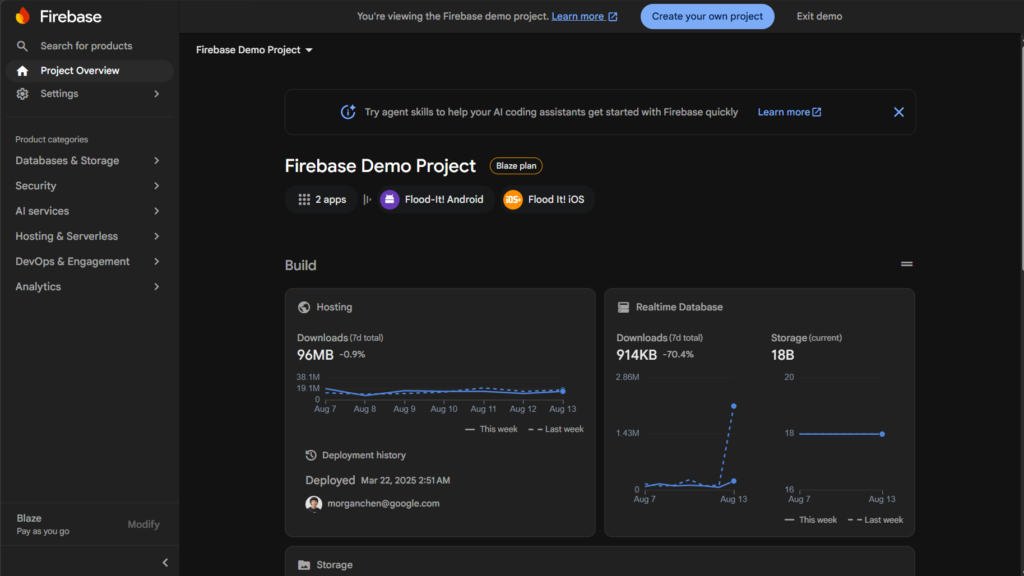This screenshot has height=576, width=1024.
Task: Click the page vertical scrollbar
Action: (1021, 157)
